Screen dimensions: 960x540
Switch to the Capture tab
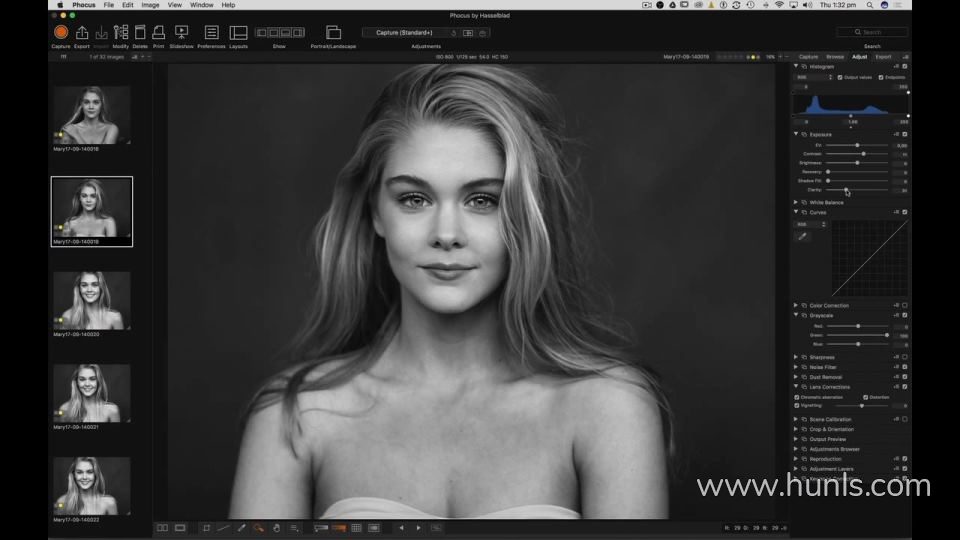click(x=808, y=57)
